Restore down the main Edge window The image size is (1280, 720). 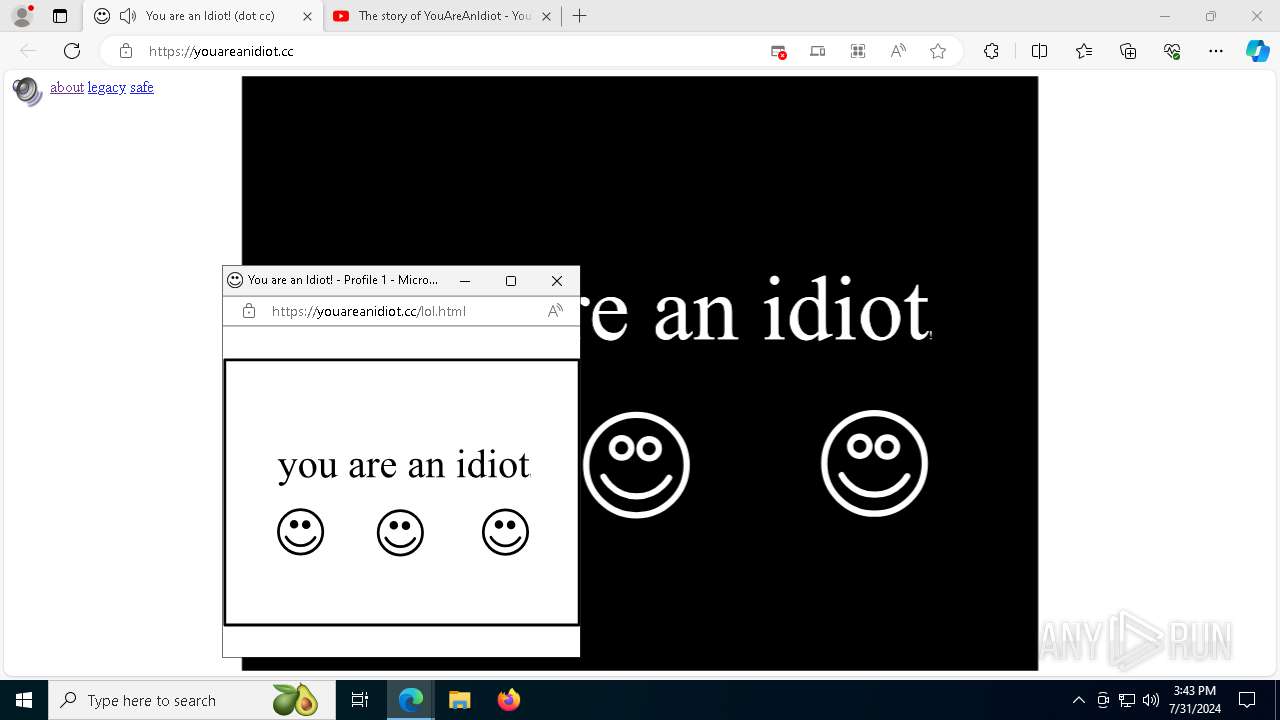1210,16
